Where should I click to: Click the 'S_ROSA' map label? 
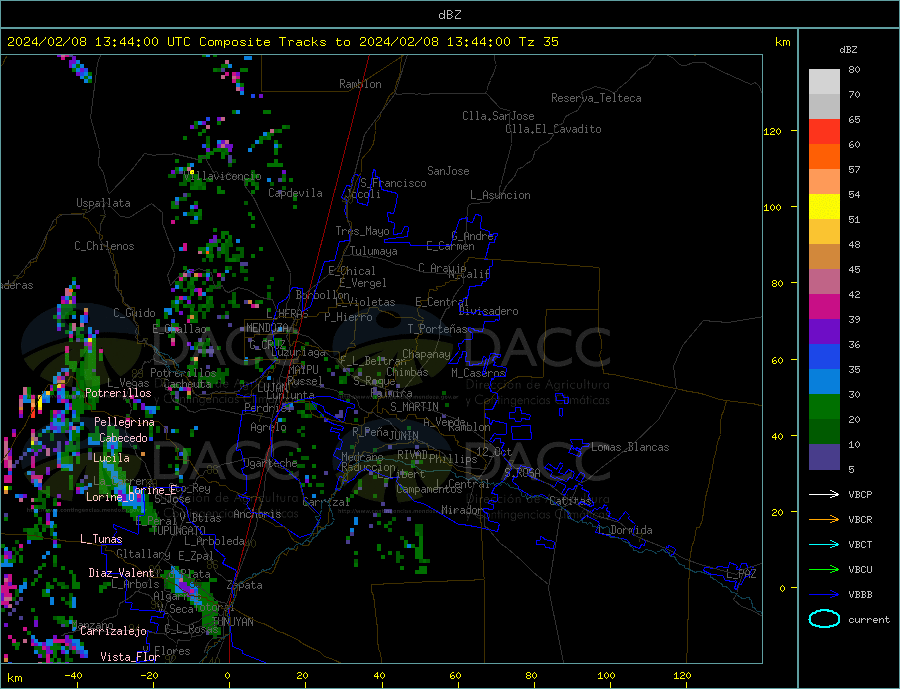click(522, 473)
